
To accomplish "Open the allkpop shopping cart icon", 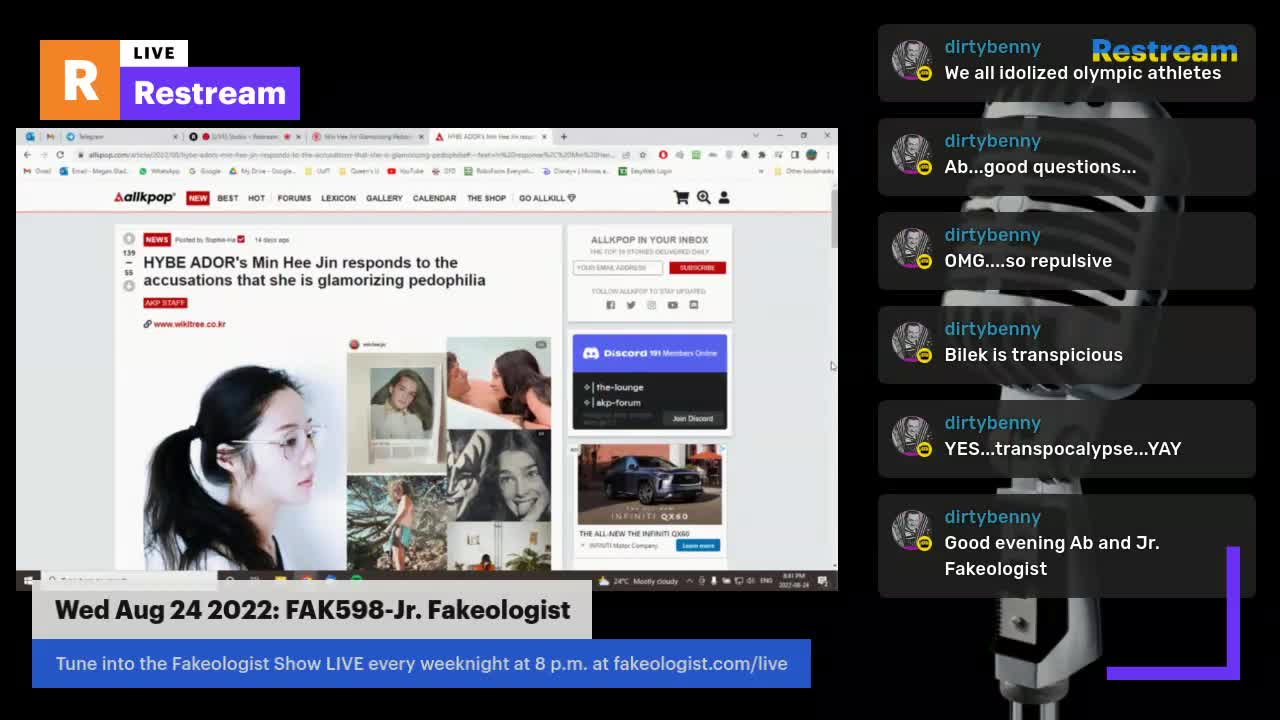I will [682, 198].
